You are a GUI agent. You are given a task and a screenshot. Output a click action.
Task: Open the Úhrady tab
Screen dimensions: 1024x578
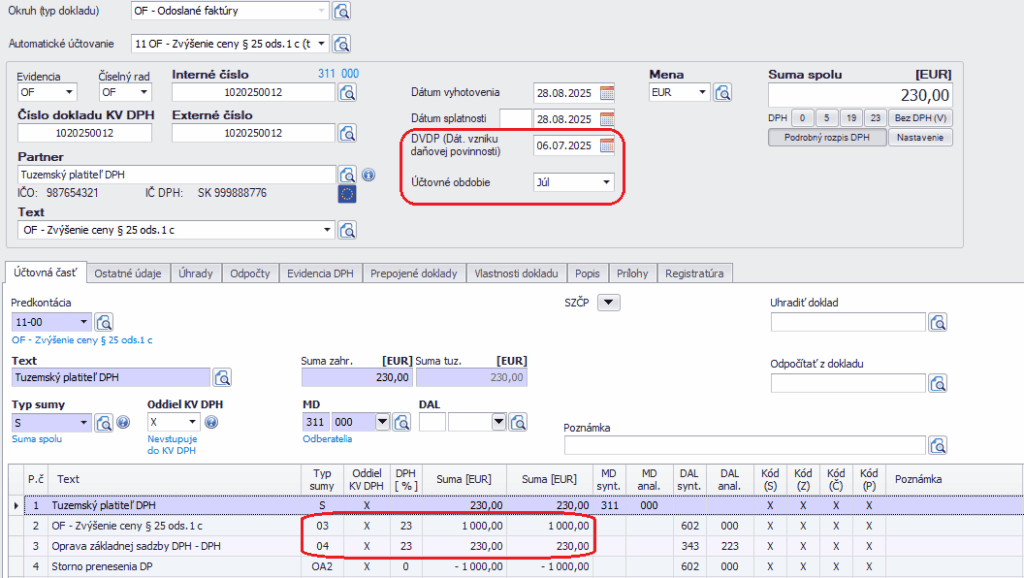point(196,273)
